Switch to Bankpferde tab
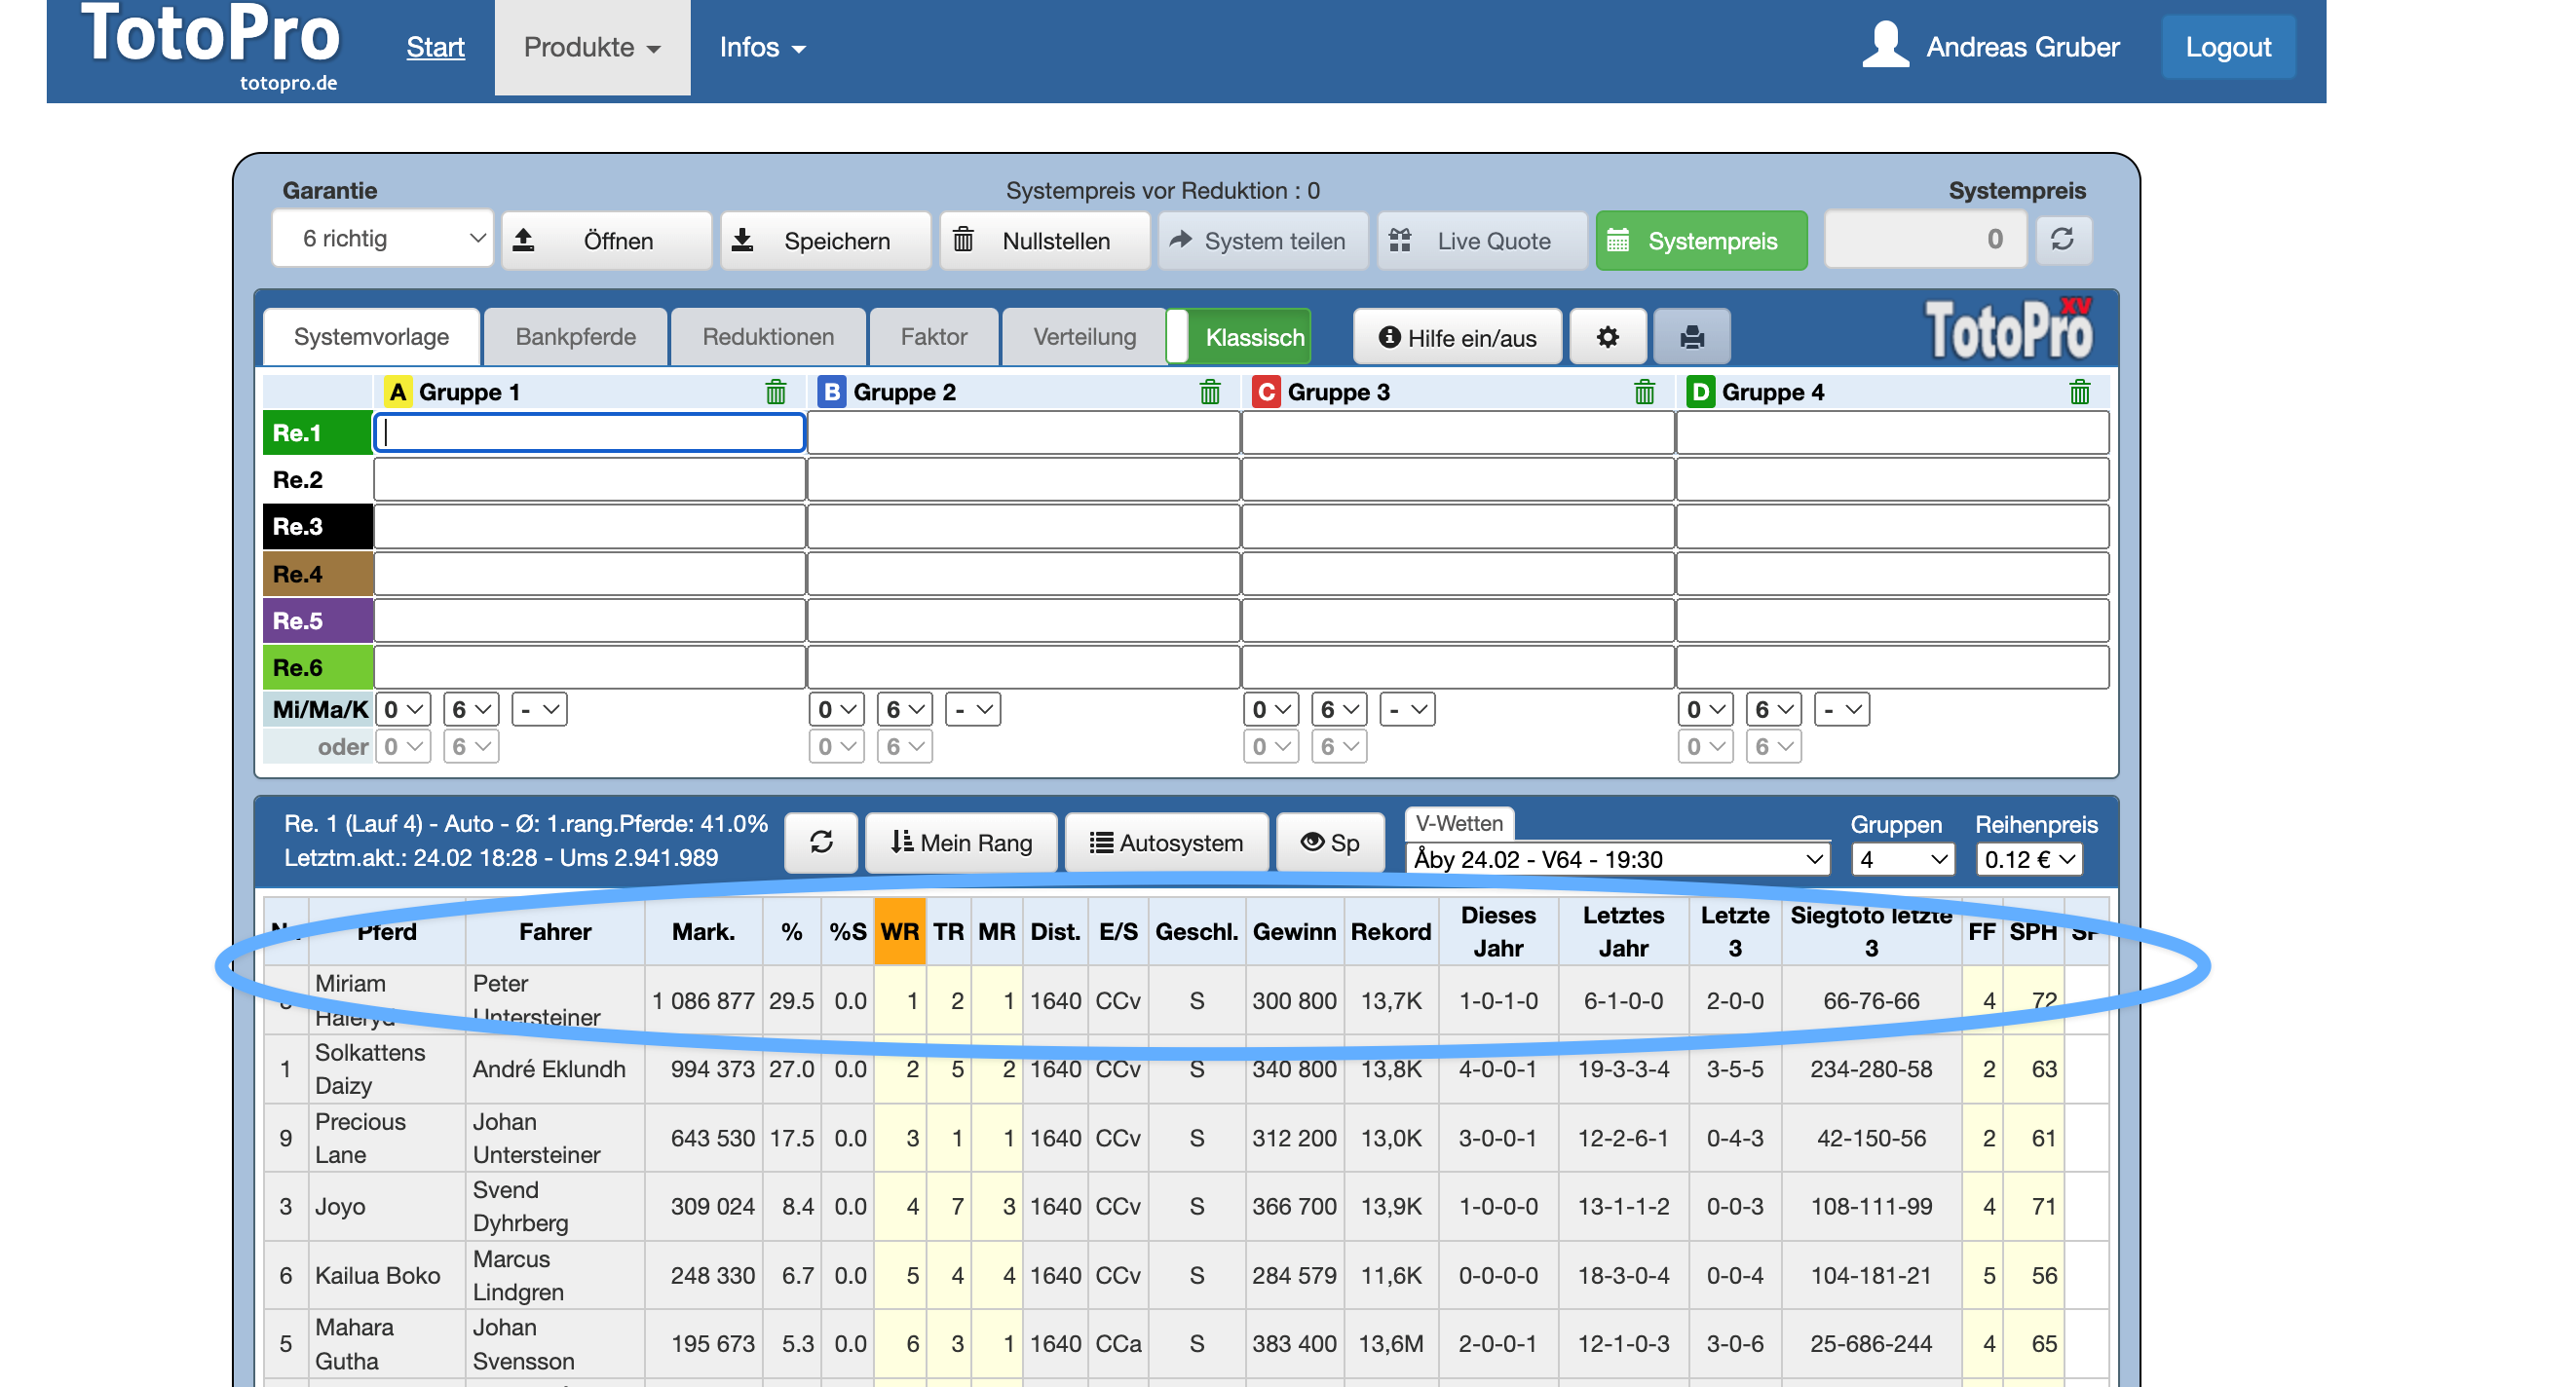The image size is (2576, 1387). click(x=575, y=337)
